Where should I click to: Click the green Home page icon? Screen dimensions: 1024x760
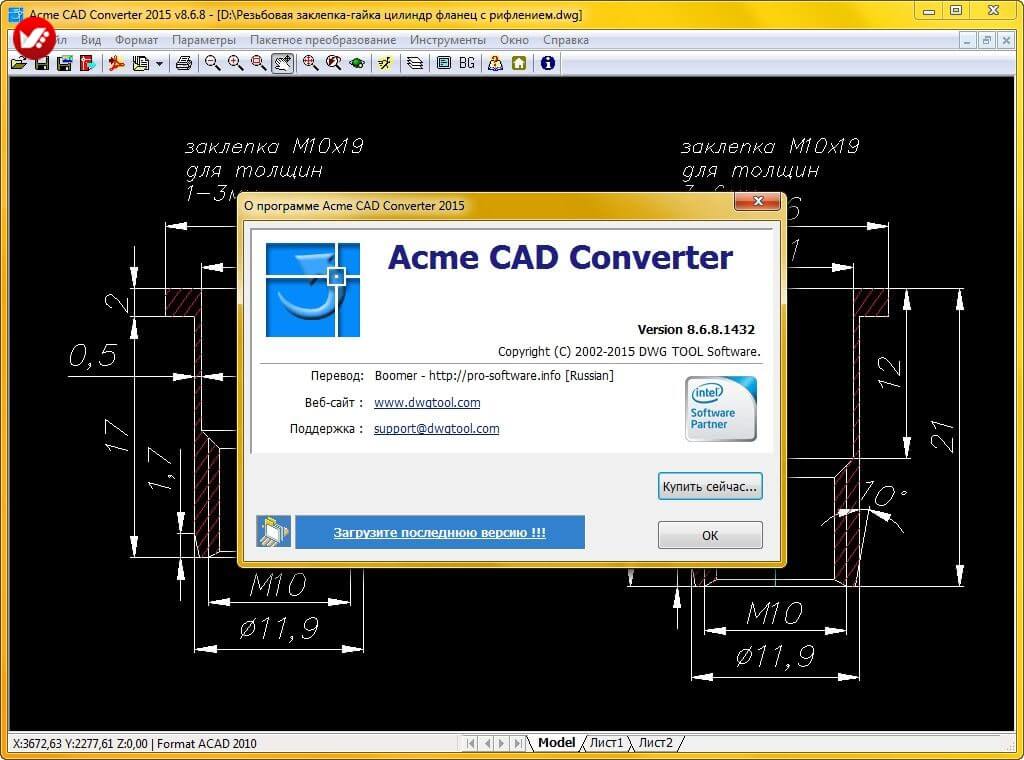(519, 63)
